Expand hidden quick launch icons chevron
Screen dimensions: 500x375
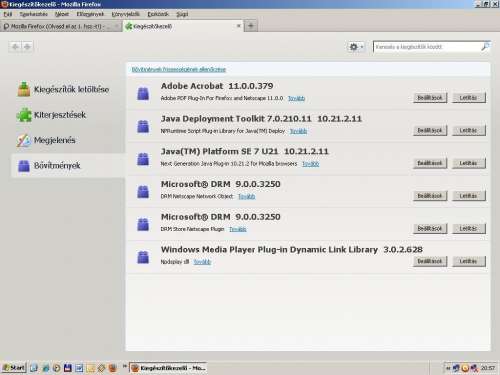click(x=124, y=366)
